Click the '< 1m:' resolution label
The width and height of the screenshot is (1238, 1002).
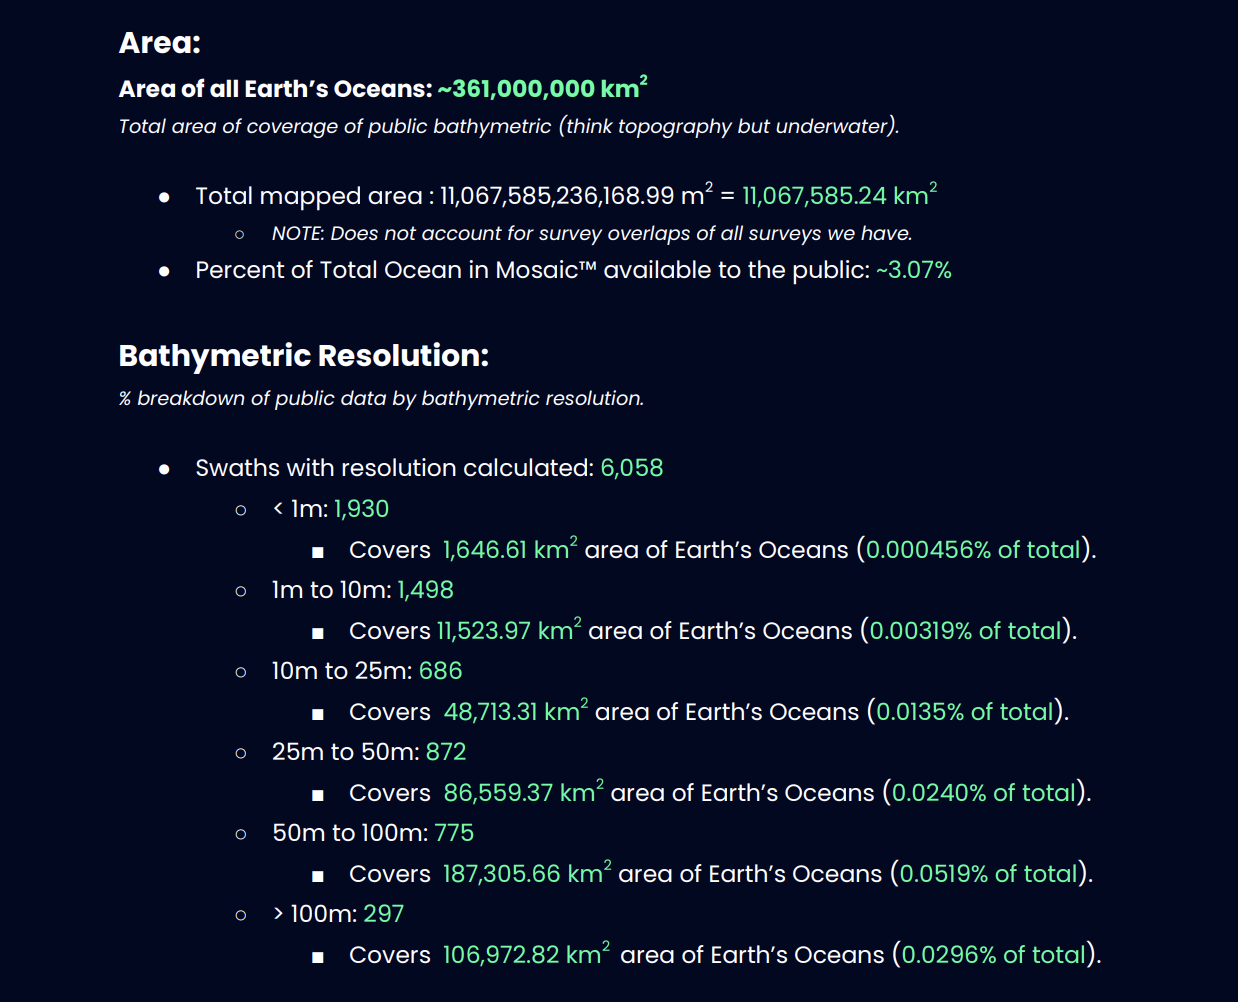pos(300,509)
